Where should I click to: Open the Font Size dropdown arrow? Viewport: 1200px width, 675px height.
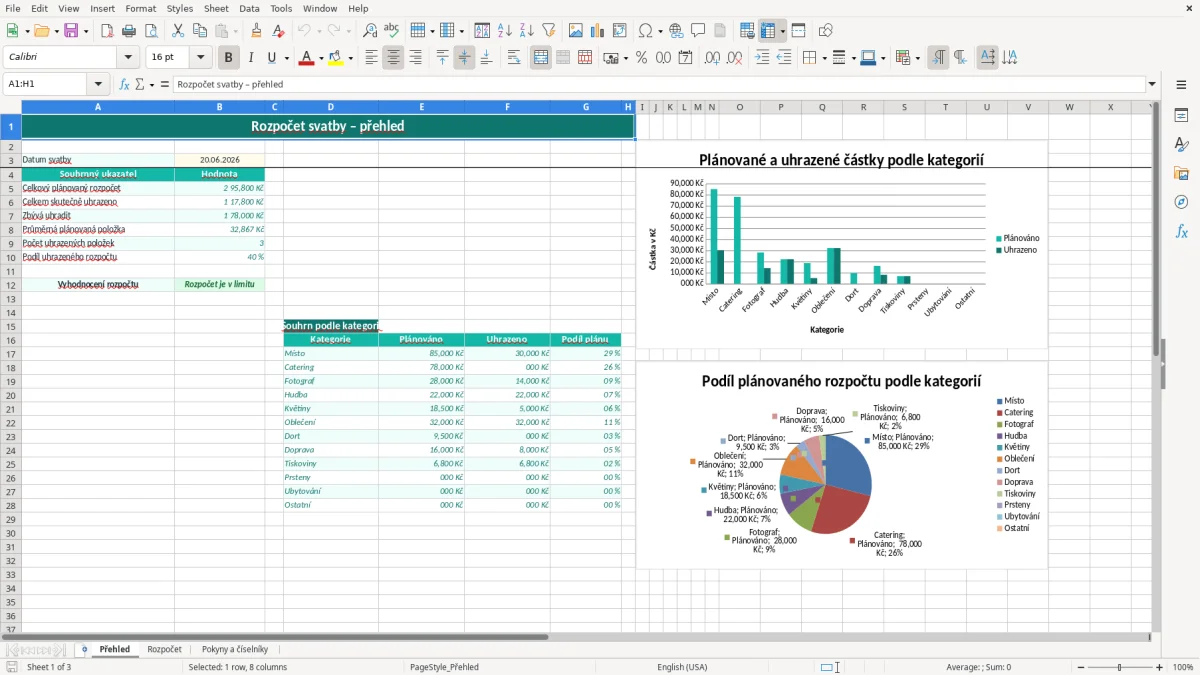tap(201, 58)
